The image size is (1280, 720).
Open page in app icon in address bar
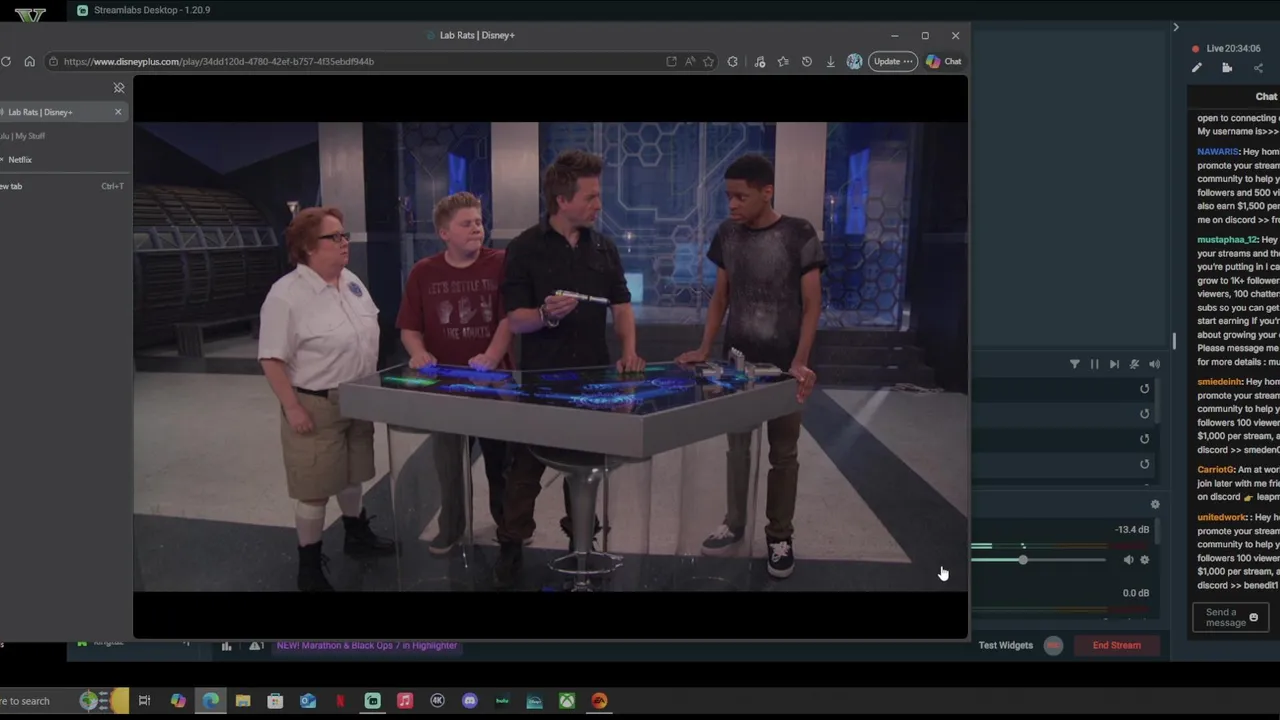pos(671,61)
